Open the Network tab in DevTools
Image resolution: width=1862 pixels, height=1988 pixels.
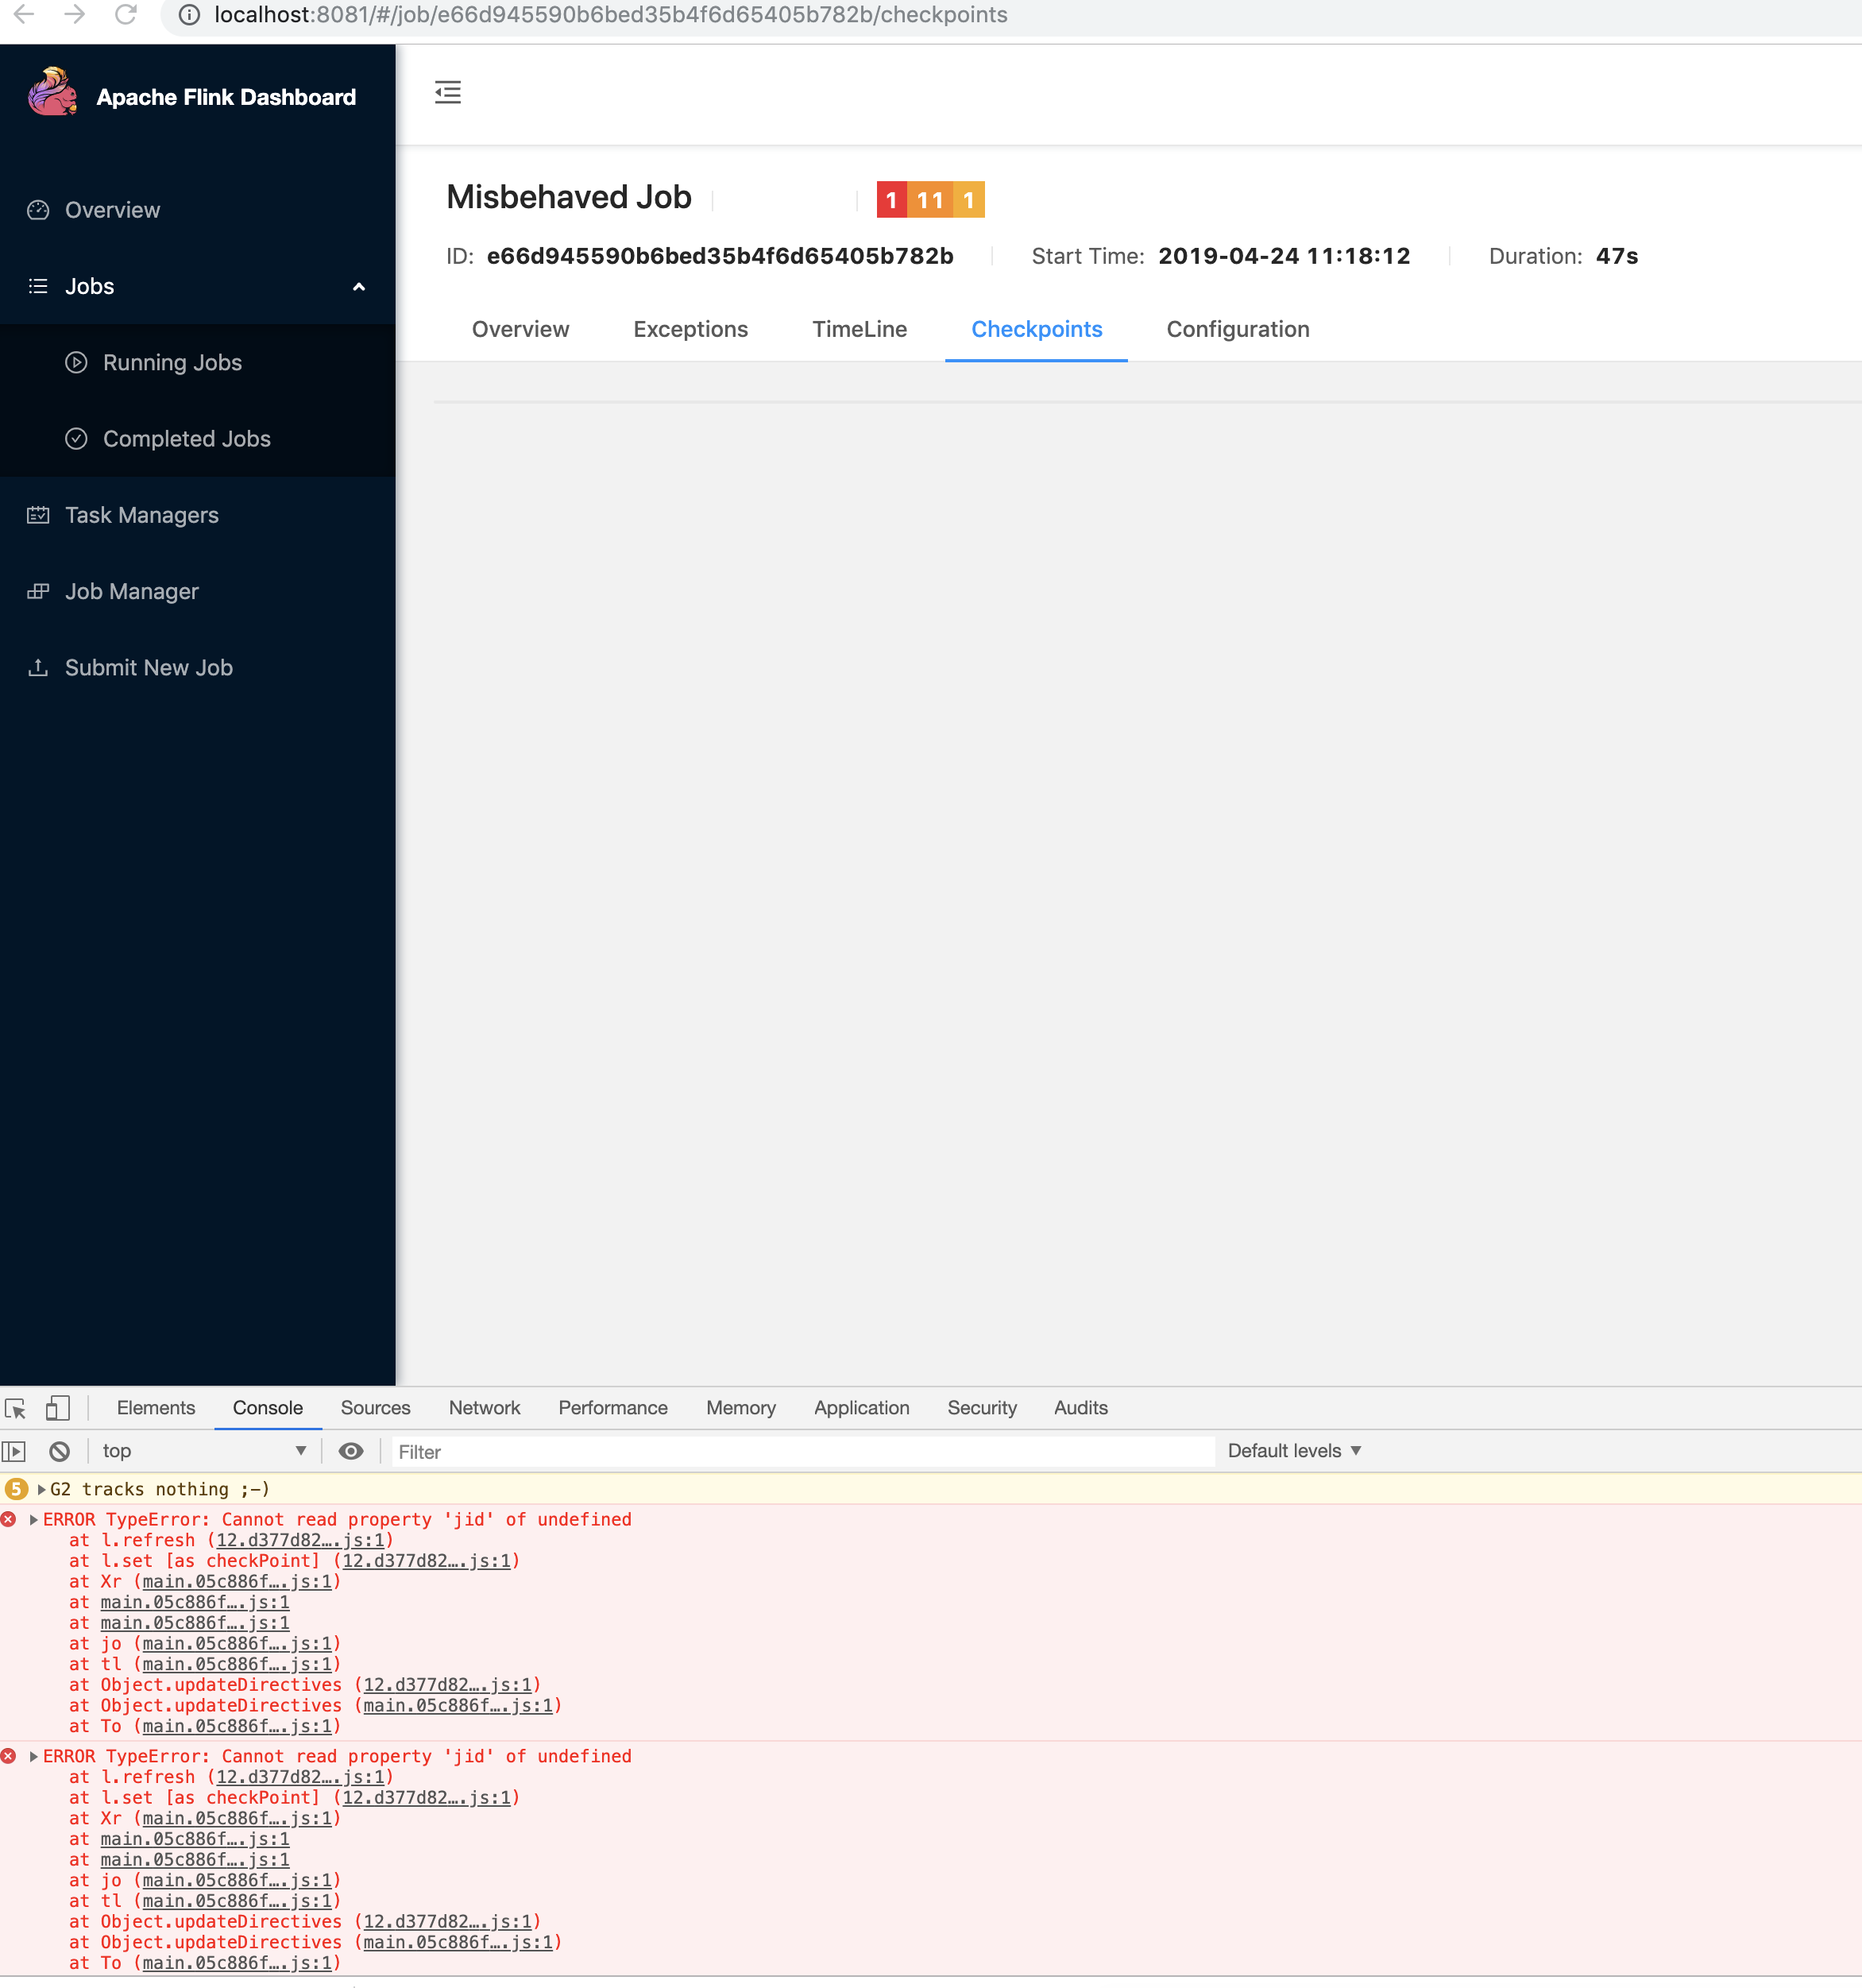pyautogui.click(x=484, y=1408)
